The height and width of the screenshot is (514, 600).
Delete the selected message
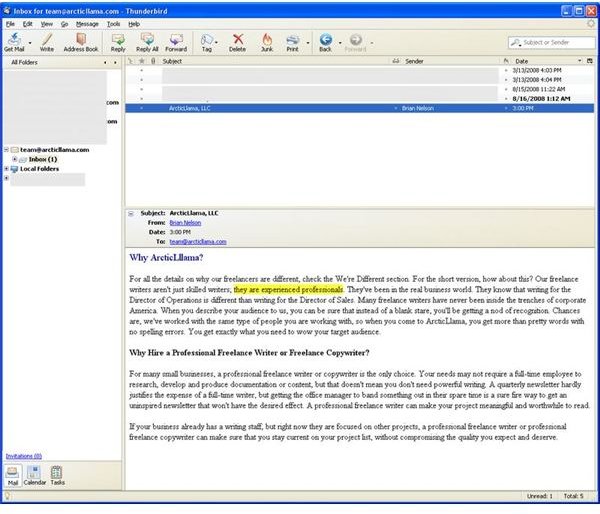point(237,42)
